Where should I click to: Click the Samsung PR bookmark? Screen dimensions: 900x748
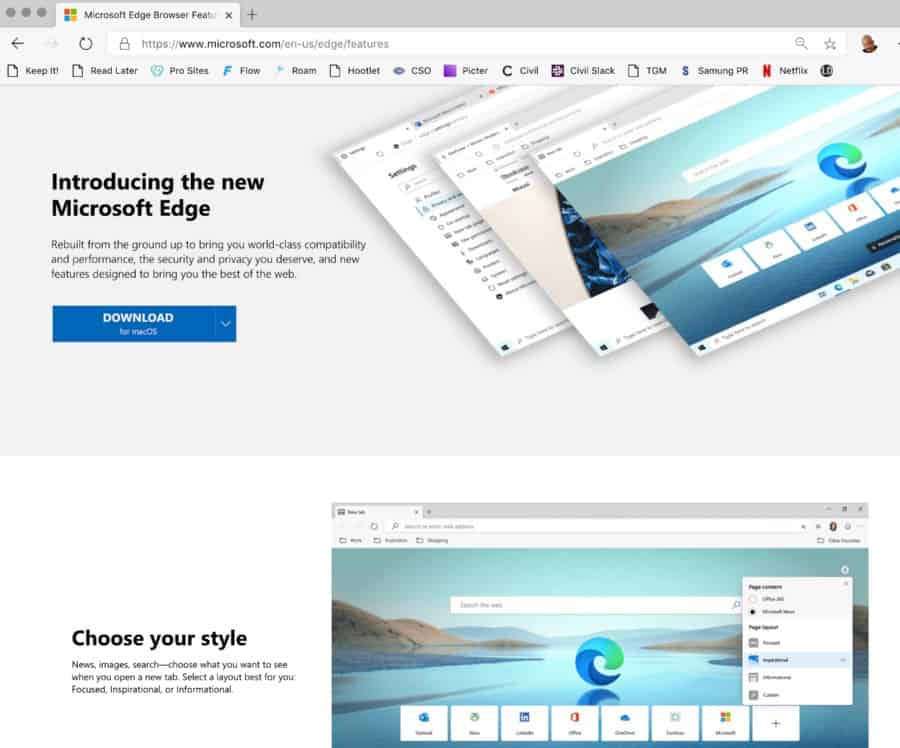pos(713,71)
